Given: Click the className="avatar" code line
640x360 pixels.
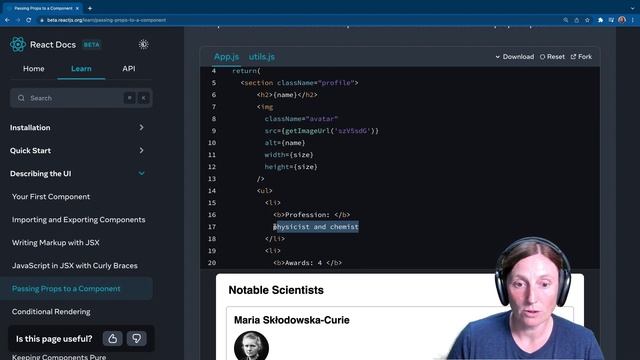Looking at the screenshot, I should point(301,119).
